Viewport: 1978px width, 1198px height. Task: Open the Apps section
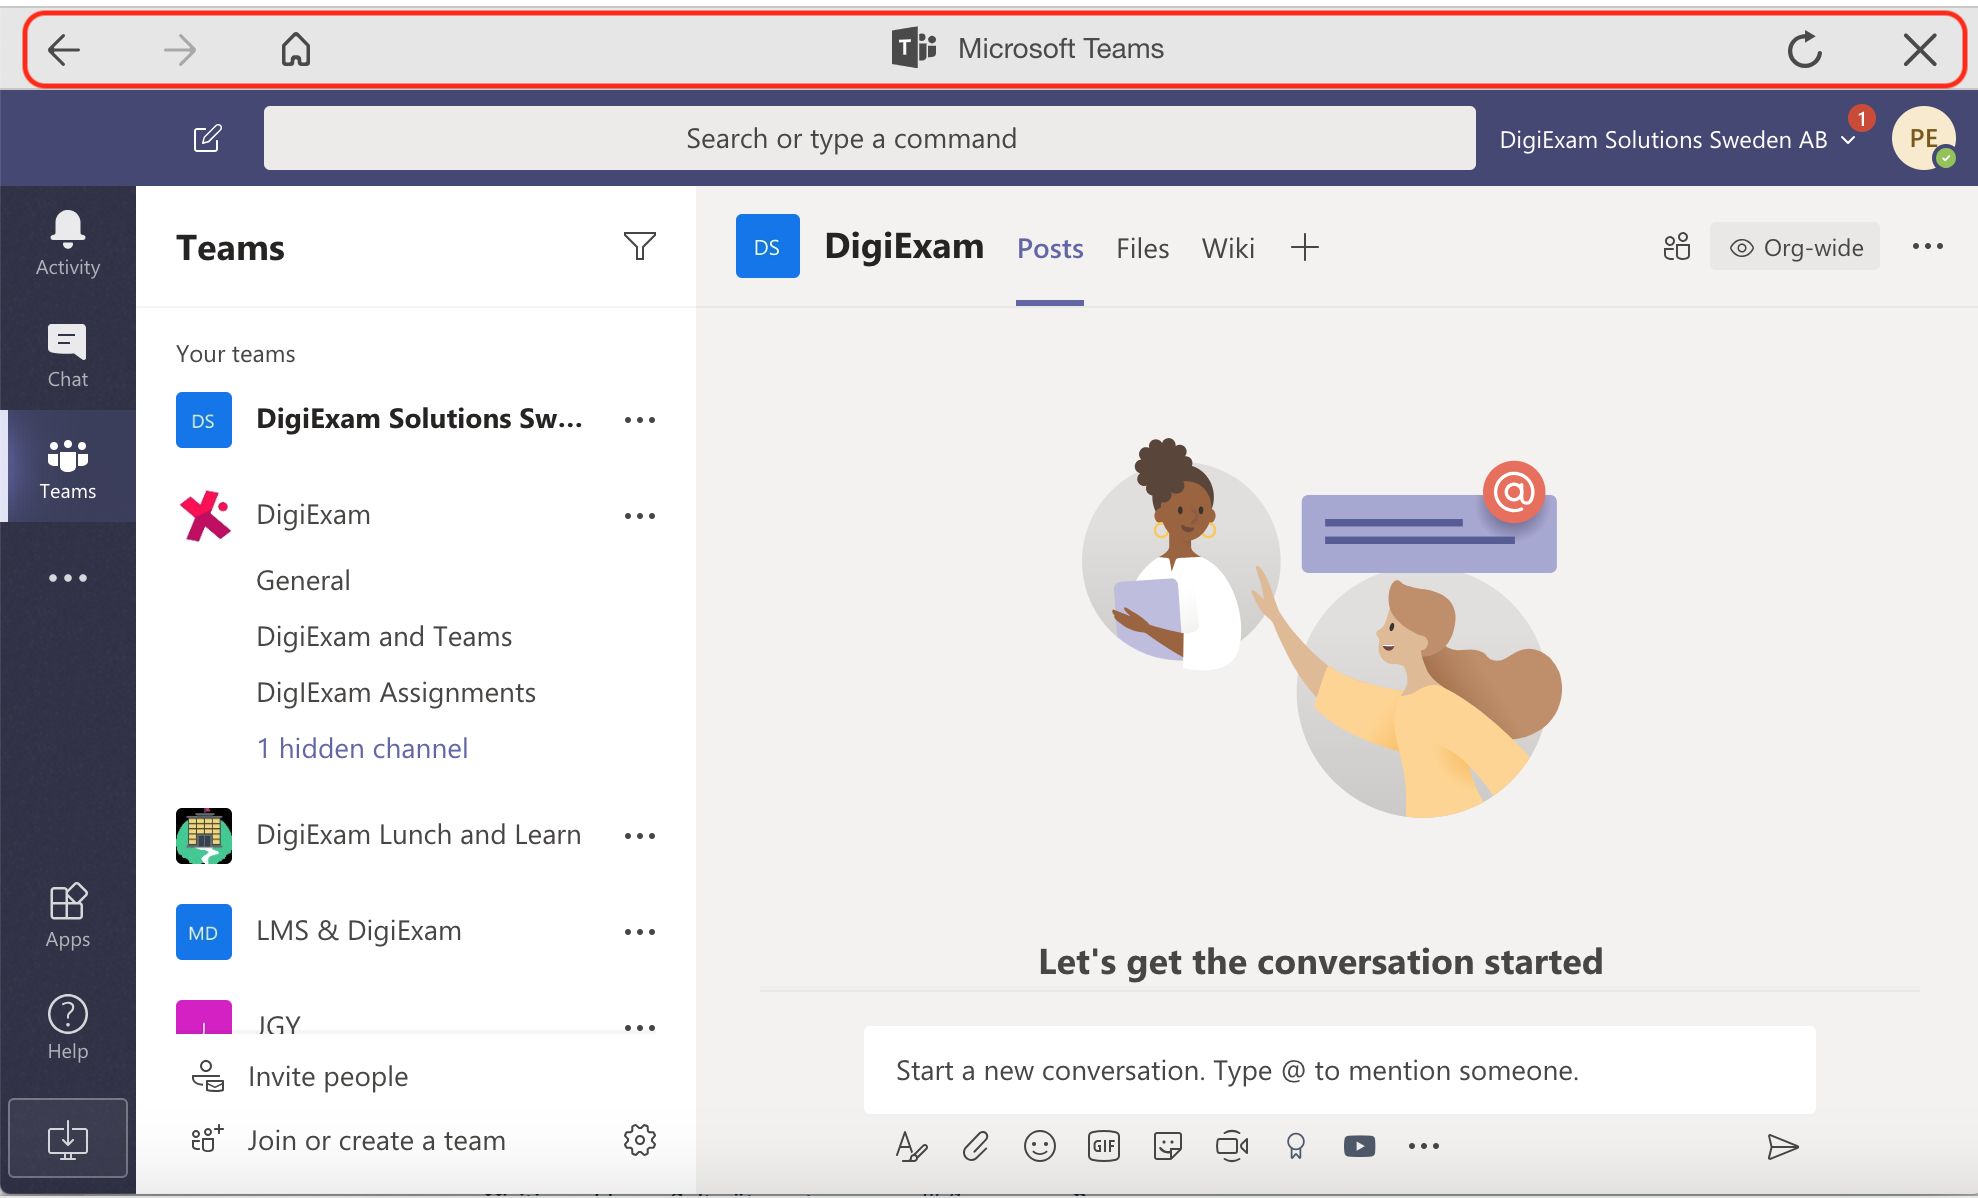tap(67, 913)
